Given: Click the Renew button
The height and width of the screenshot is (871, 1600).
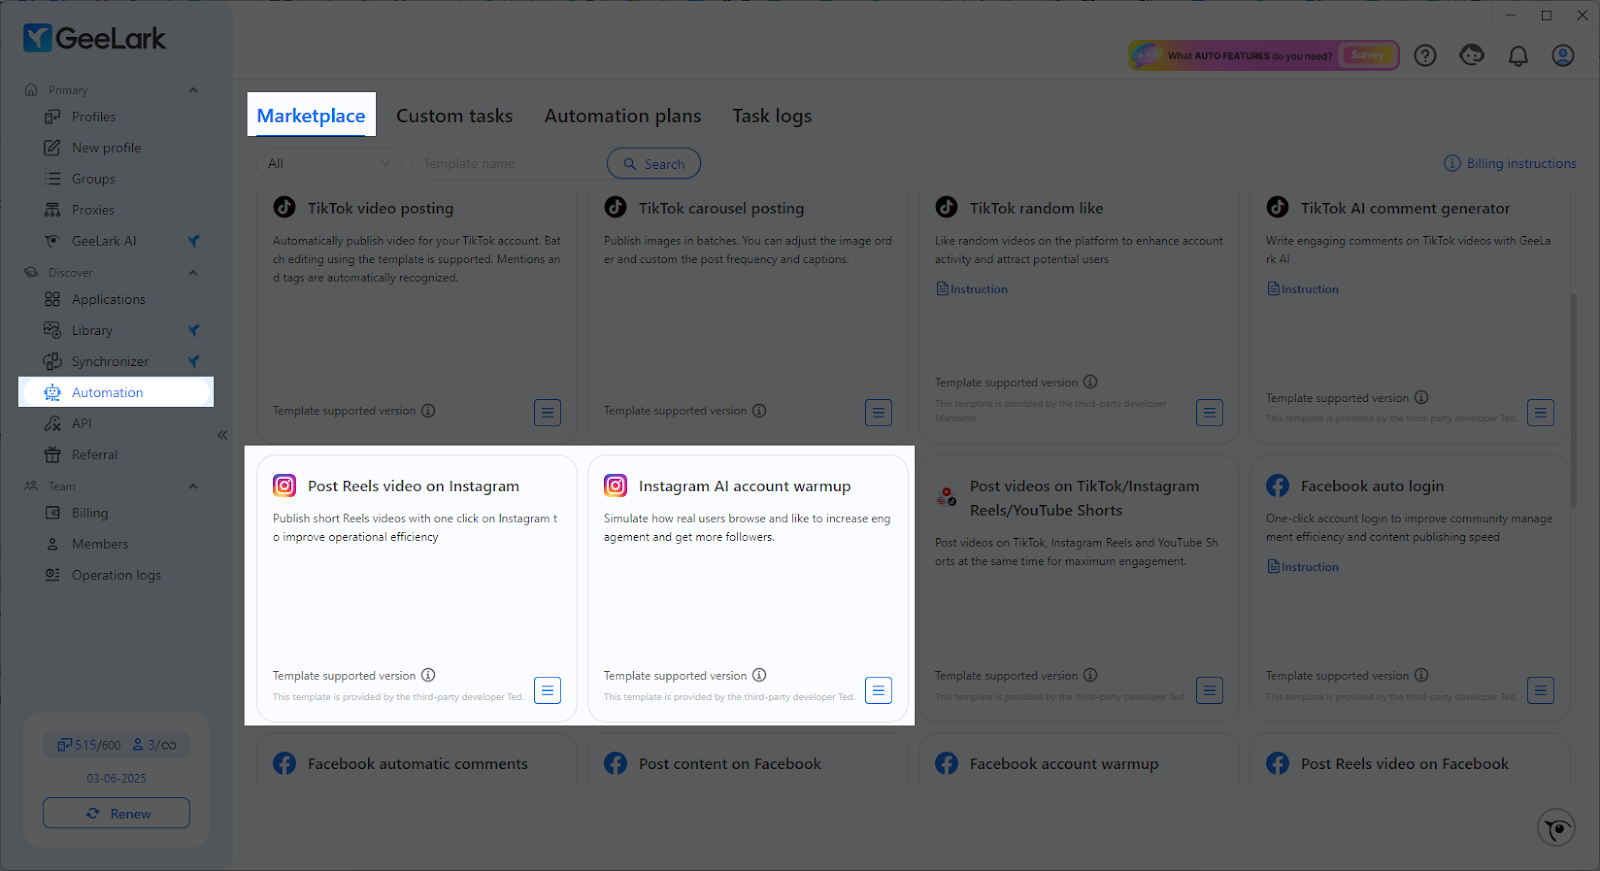Looking at the screenshot, I should coord(116,813).
